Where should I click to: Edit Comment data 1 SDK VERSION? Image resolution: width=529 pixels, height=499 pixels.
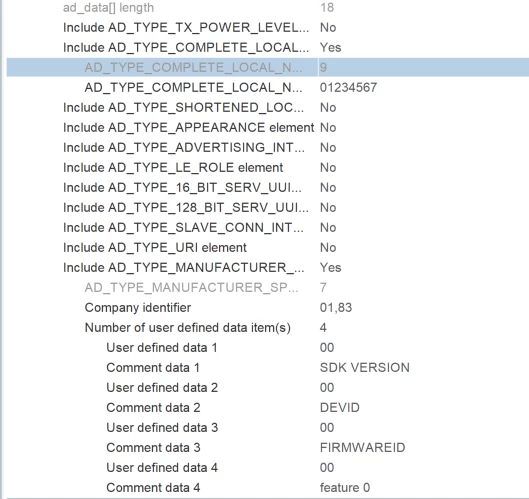click(365, 367)
